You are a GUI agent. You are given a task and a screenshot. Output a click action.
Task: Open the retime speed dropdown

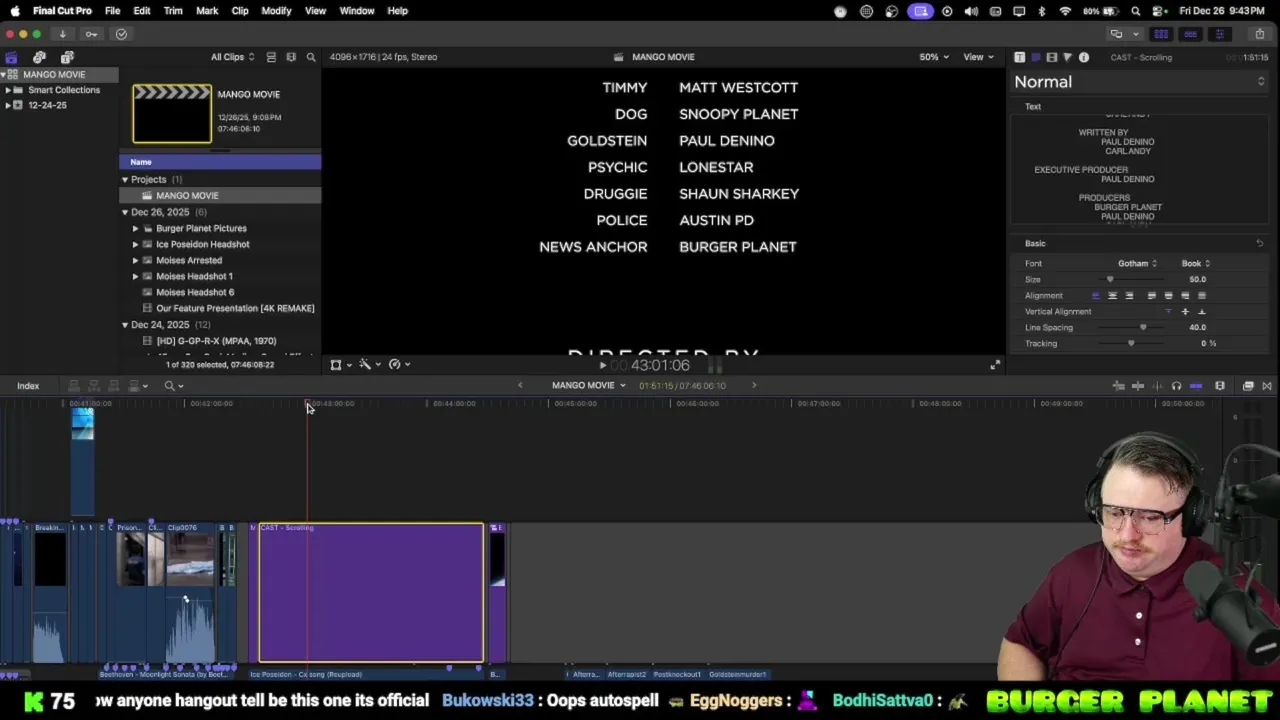[x=399, y=365]
